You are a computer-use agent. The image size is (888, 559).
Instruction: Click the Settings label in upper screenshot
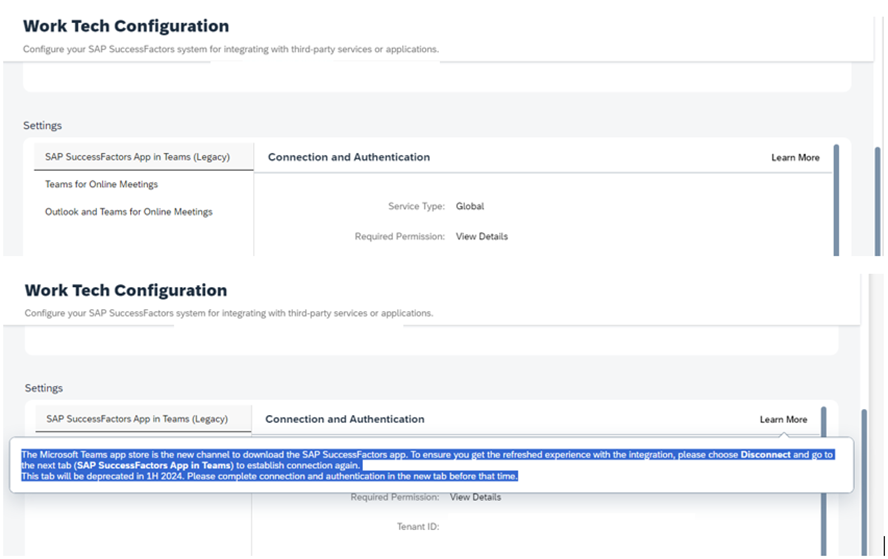point(42,125)
